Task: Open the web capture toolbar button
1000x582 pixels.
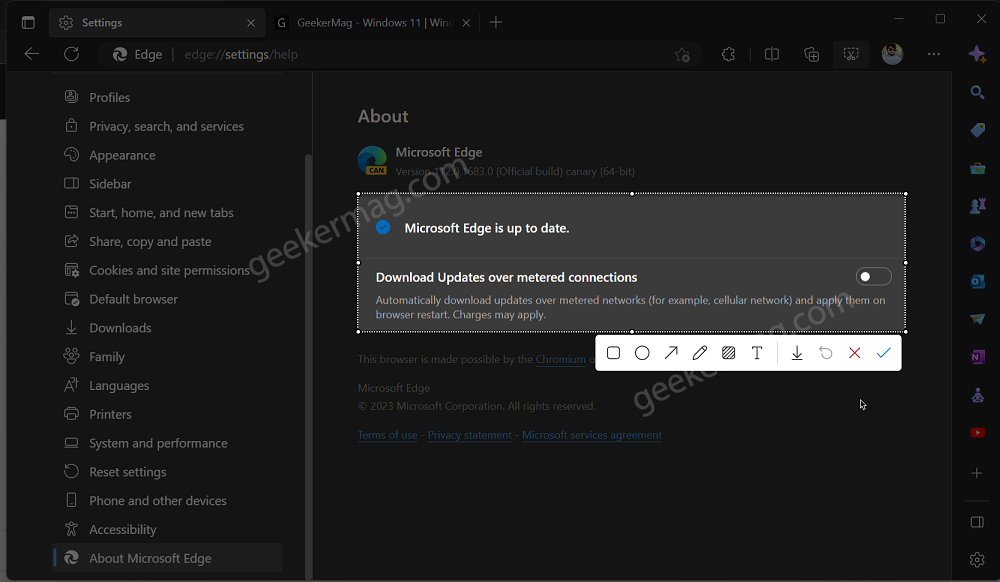Action: pos(851,54)
